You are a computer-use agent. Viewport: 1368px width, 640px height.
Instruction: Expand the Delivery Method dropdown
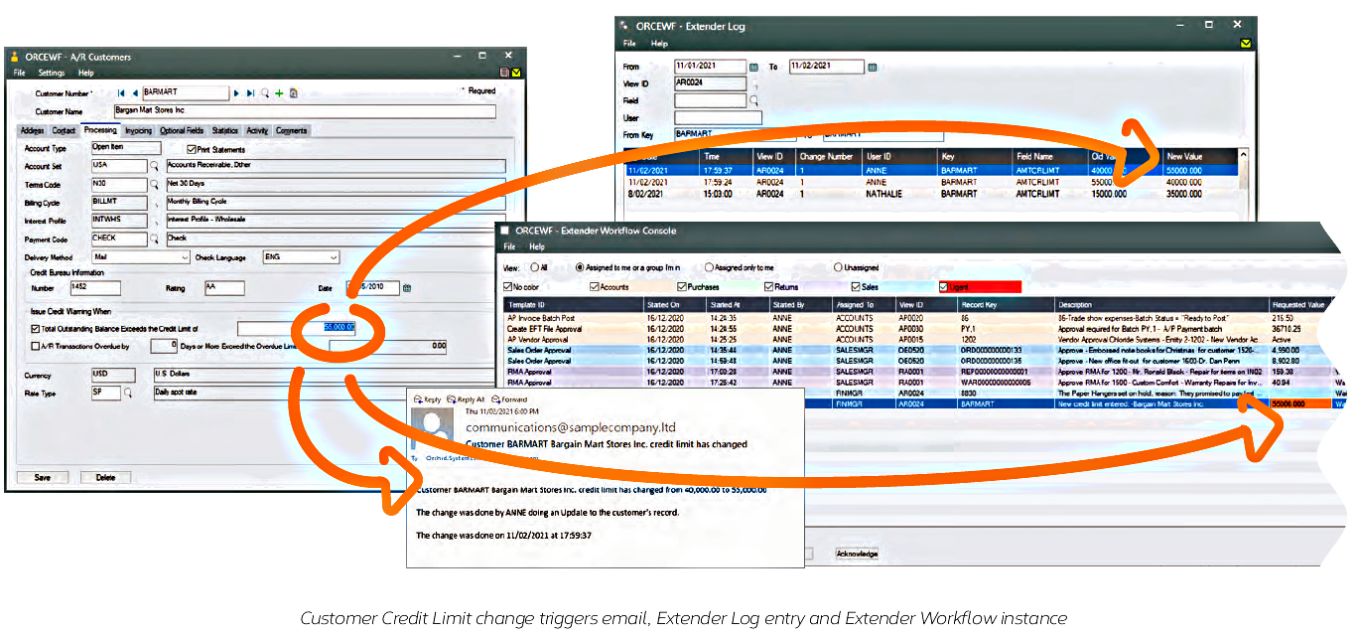[x=186, y=257]
